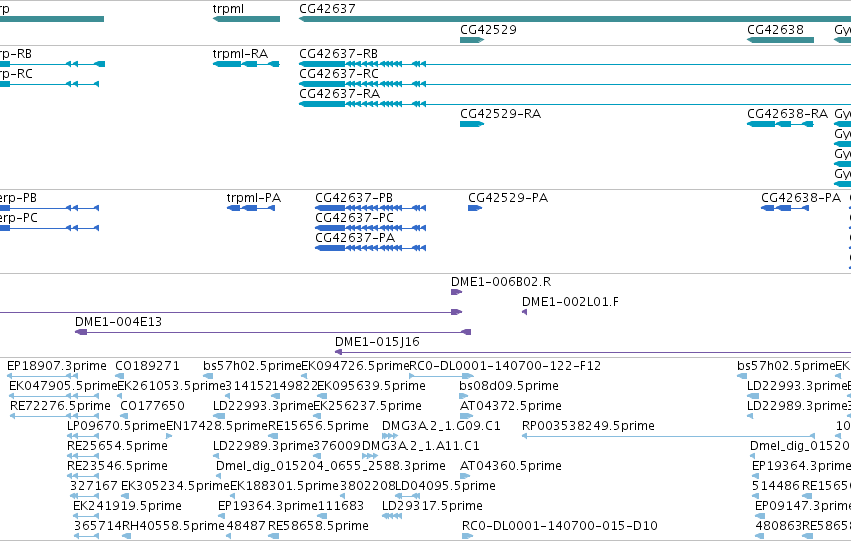Open the CG42529-RA transcript label
Screen dimensions: 851x541
pyautogui.click(x=500, y=114)
